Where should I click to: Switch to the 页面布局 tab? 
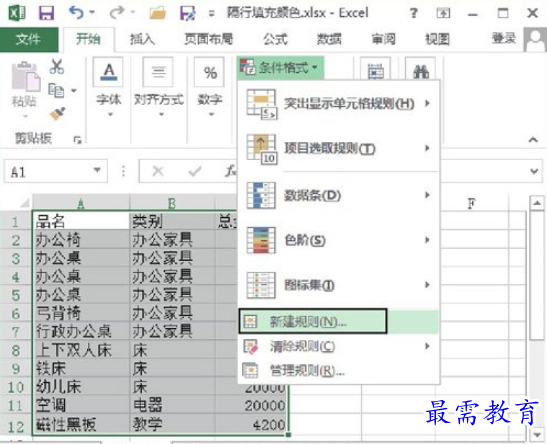208,39
